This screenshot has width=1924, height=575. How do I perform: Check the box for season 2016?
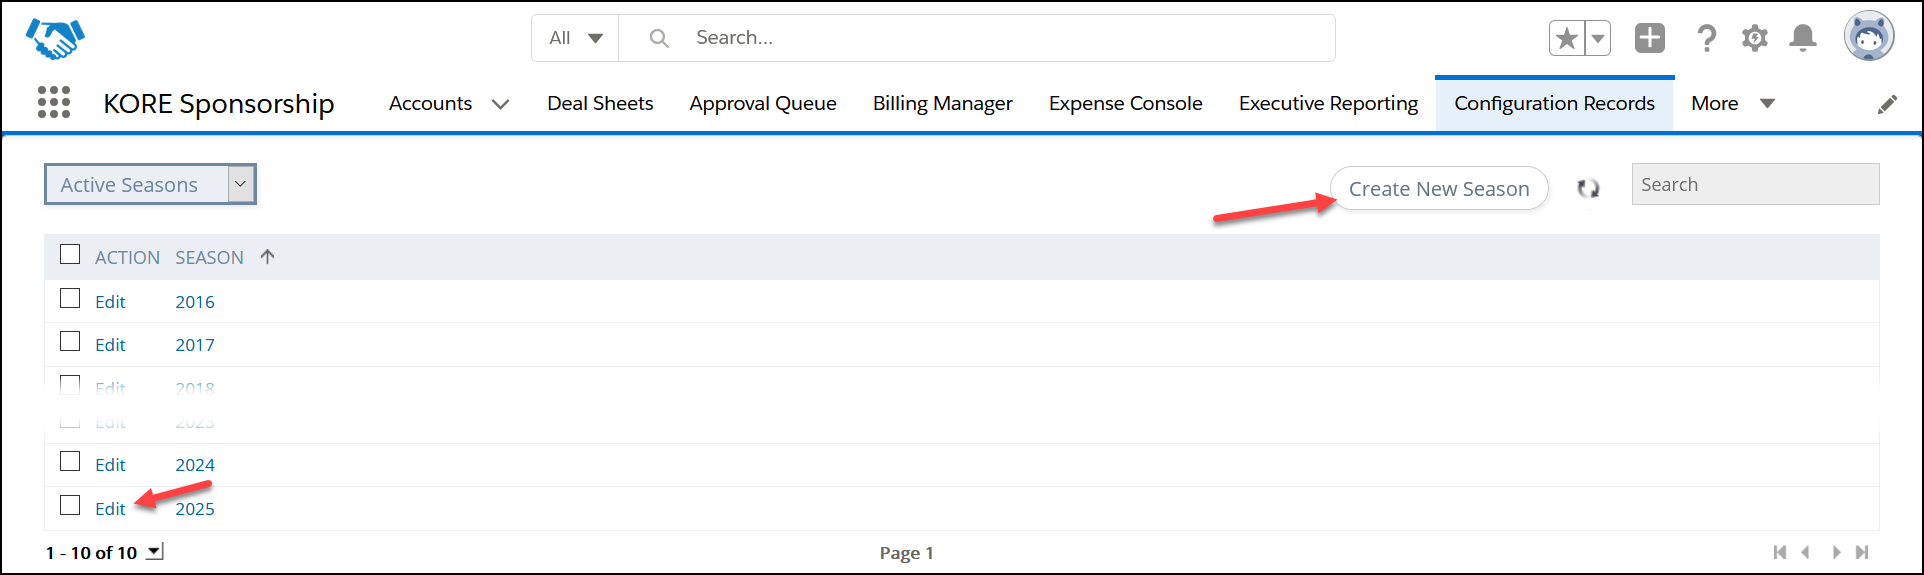coord(70,298)
